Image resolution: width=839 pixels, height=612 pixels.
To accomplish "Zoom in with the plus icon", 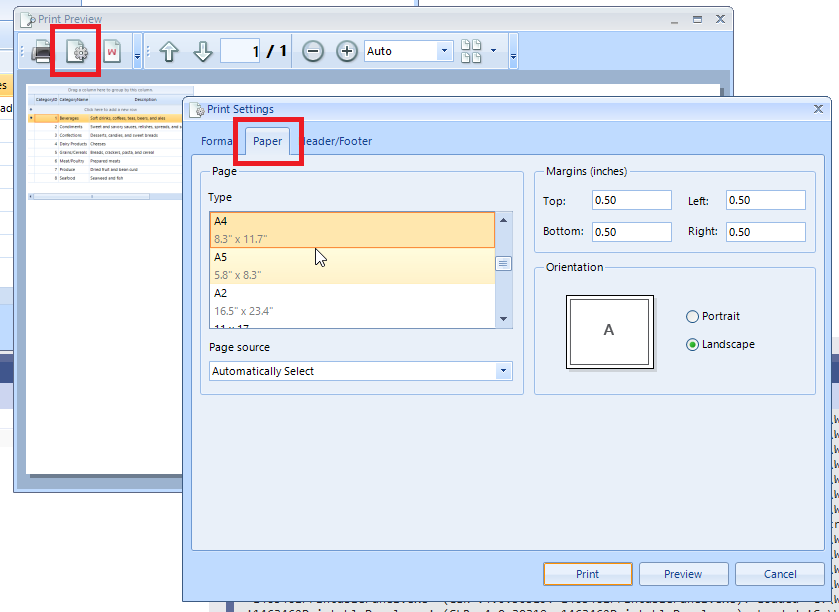I will (x=347, y=51).
